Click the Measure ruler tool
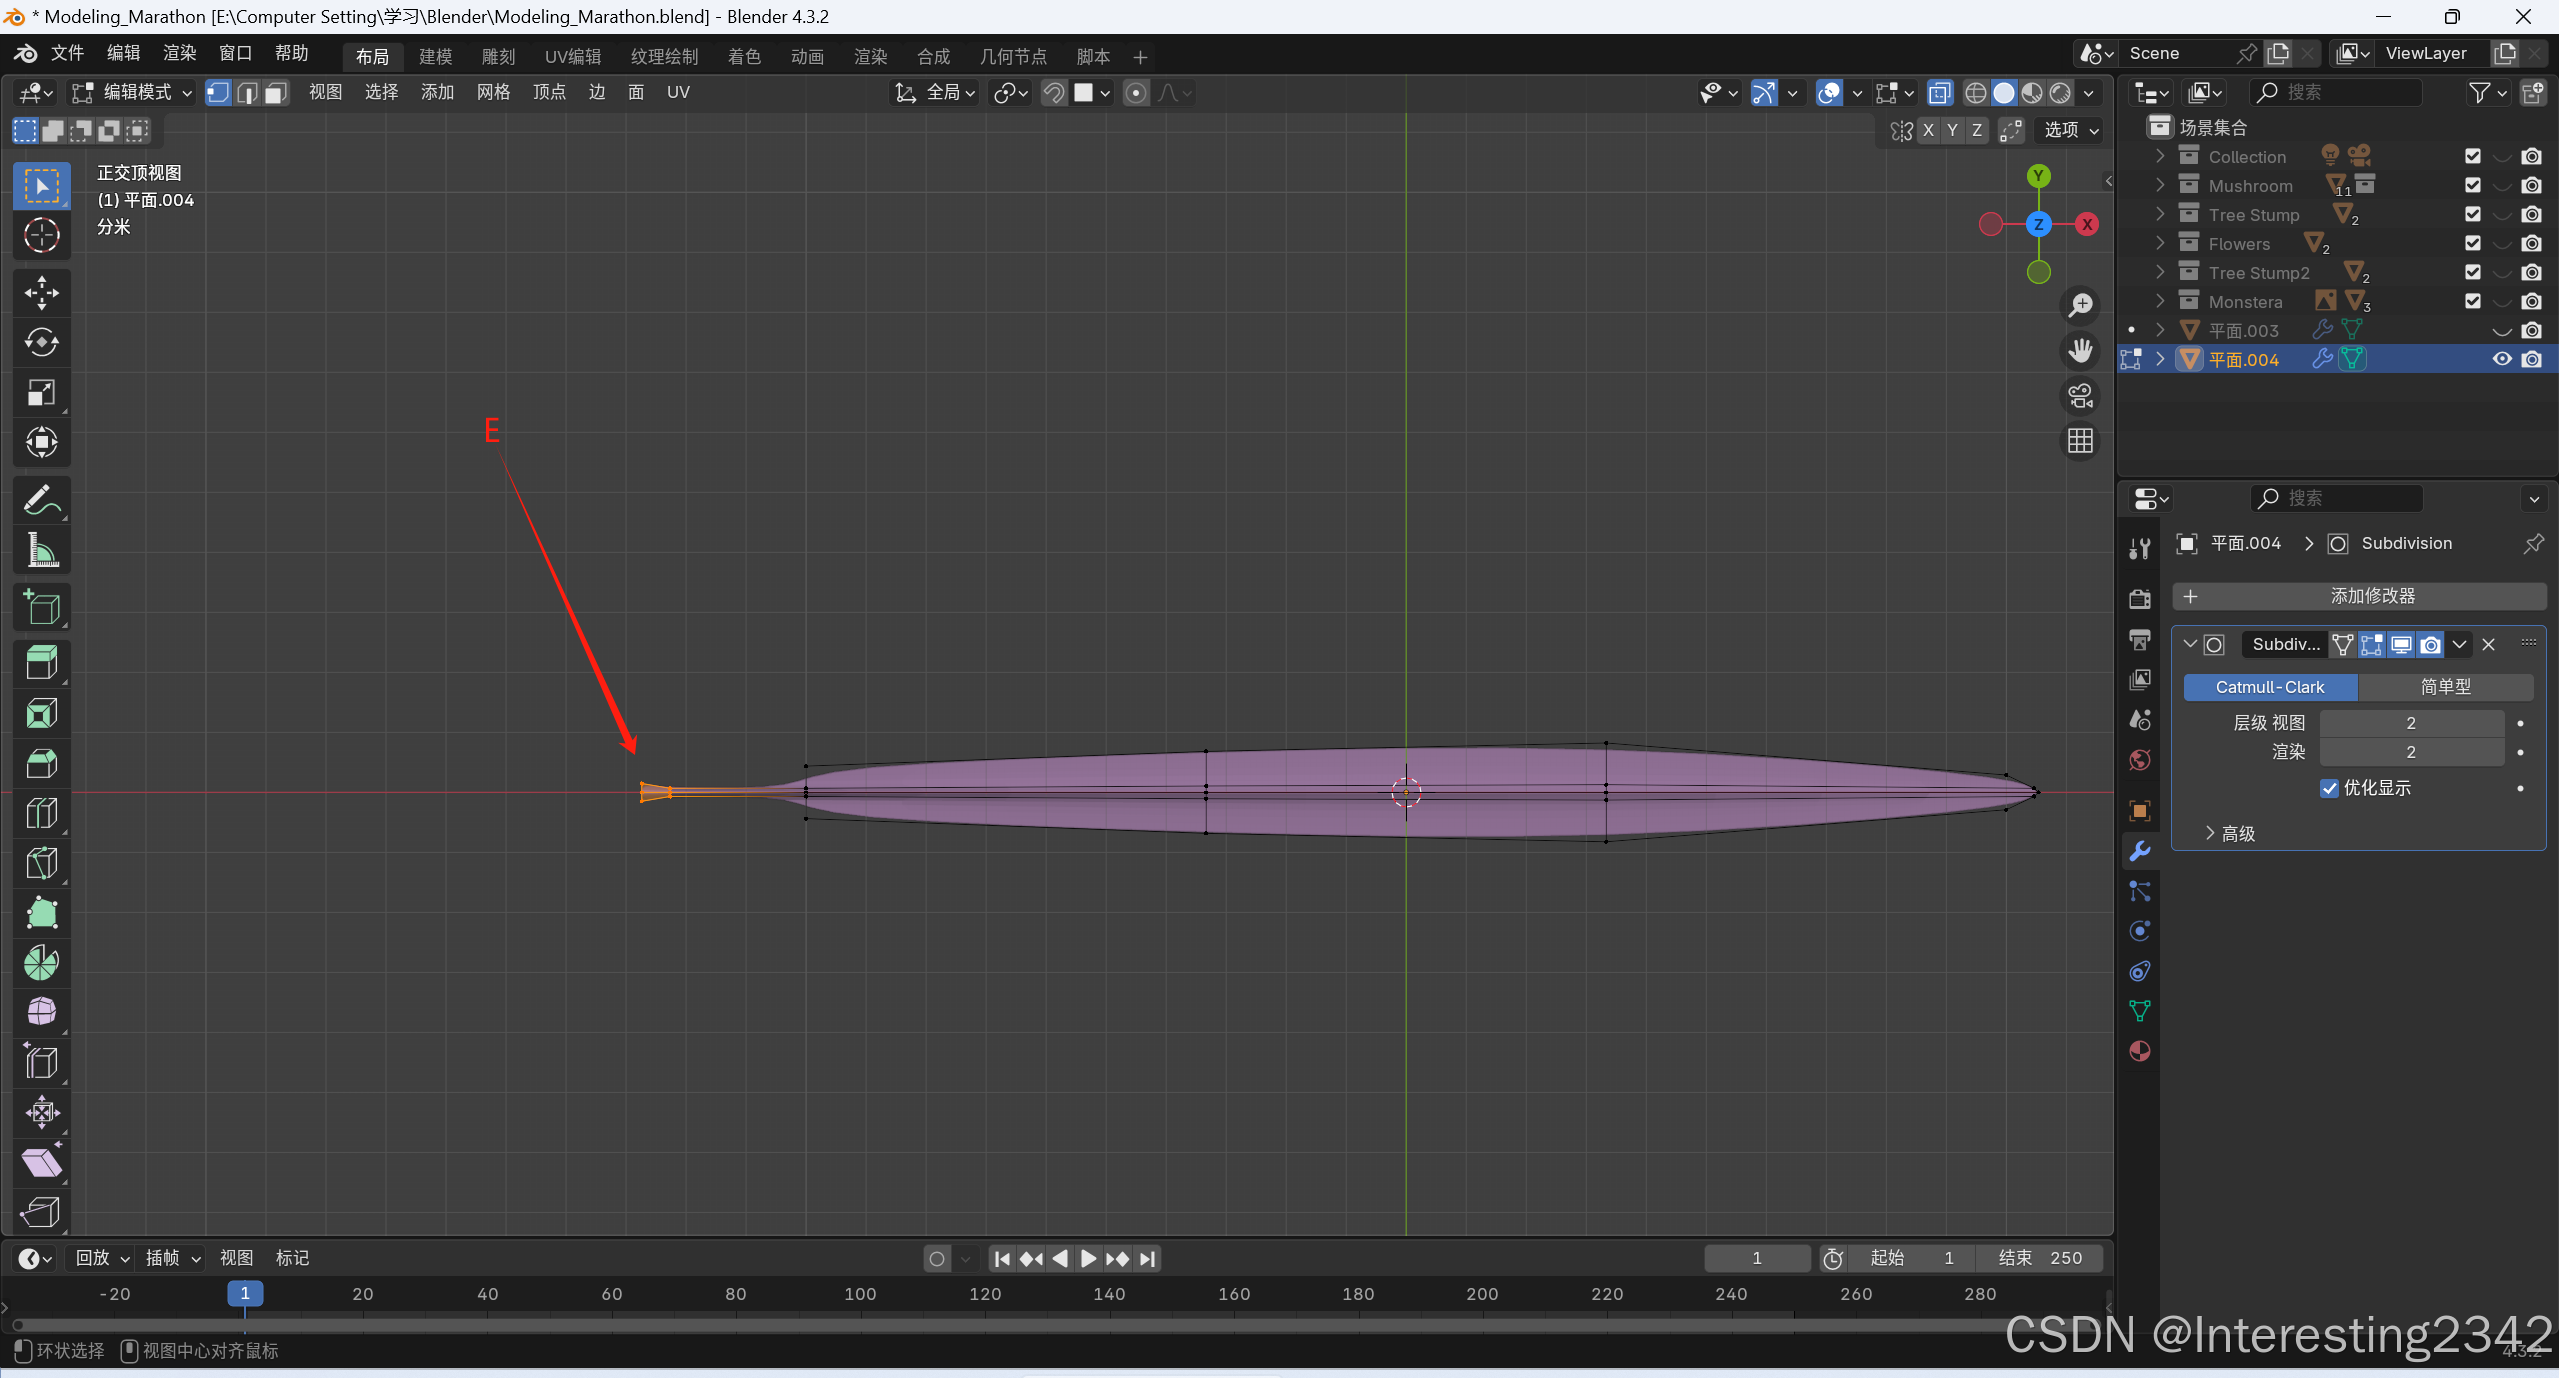Image resolution: width=2559 pixels, height=1378 pixels. pyautogui.click(x=41, y=550)
